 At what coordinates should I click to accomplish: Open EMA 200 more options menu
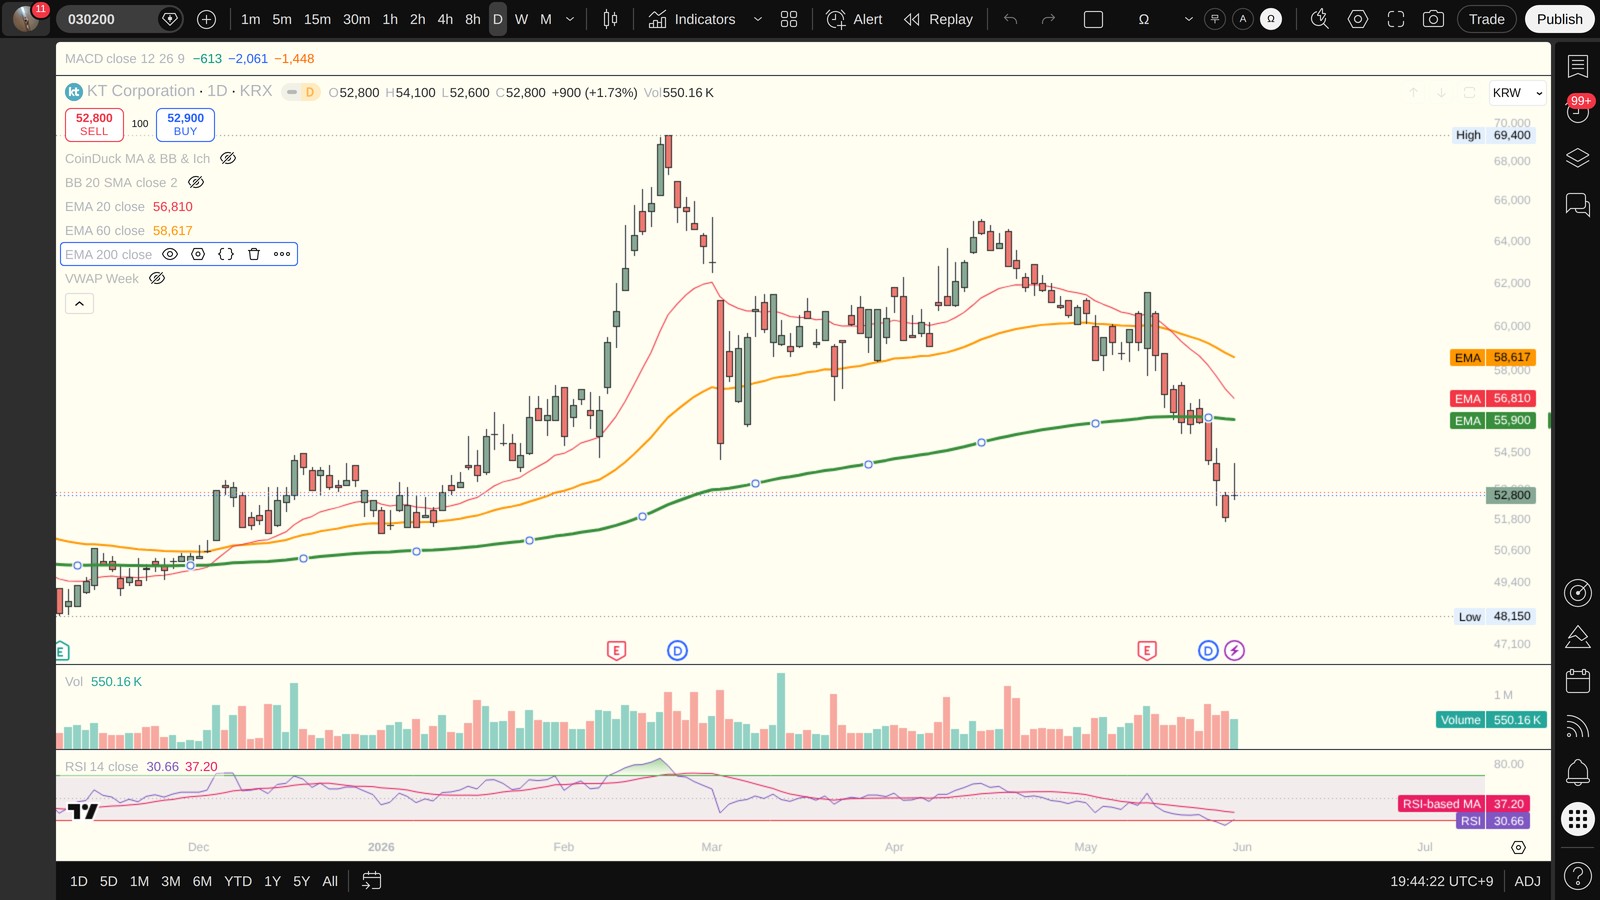pos(282,254)
